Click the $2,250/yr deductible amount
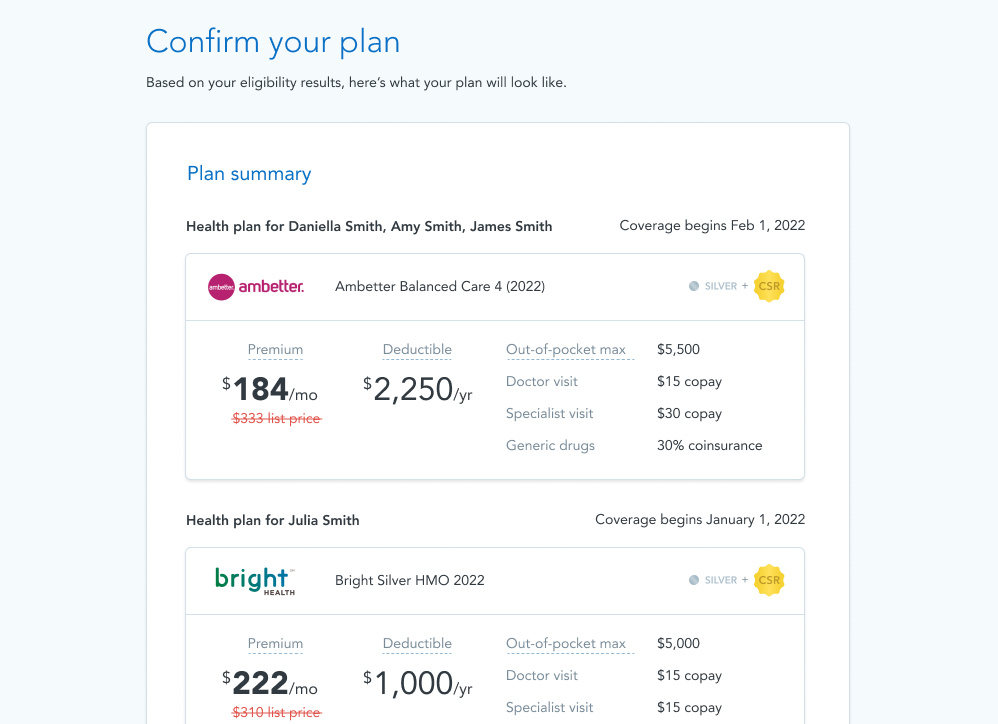This screenshot has width=998, height=724. click(417, 390)
